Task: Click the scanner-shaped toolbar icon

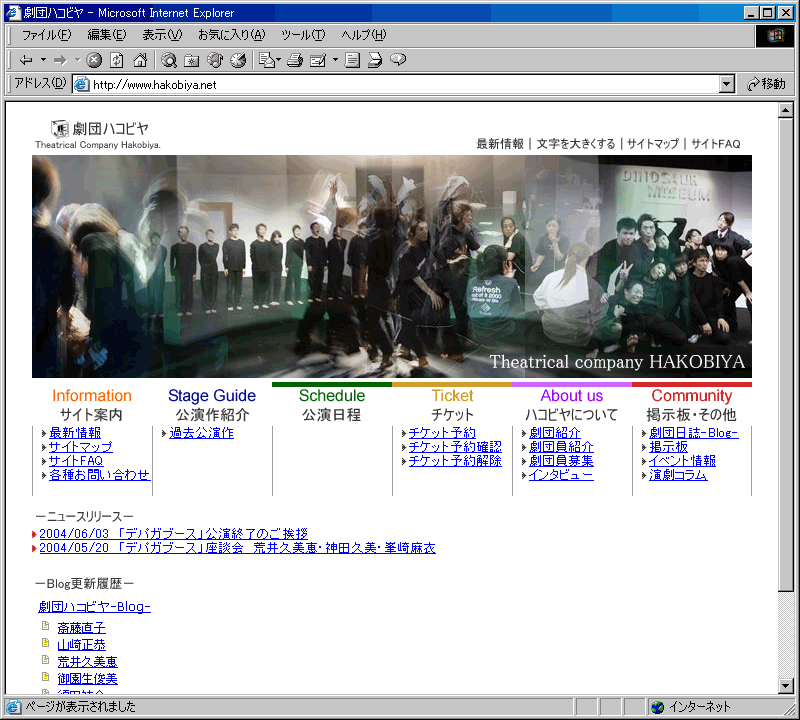Action: point(375,60)
